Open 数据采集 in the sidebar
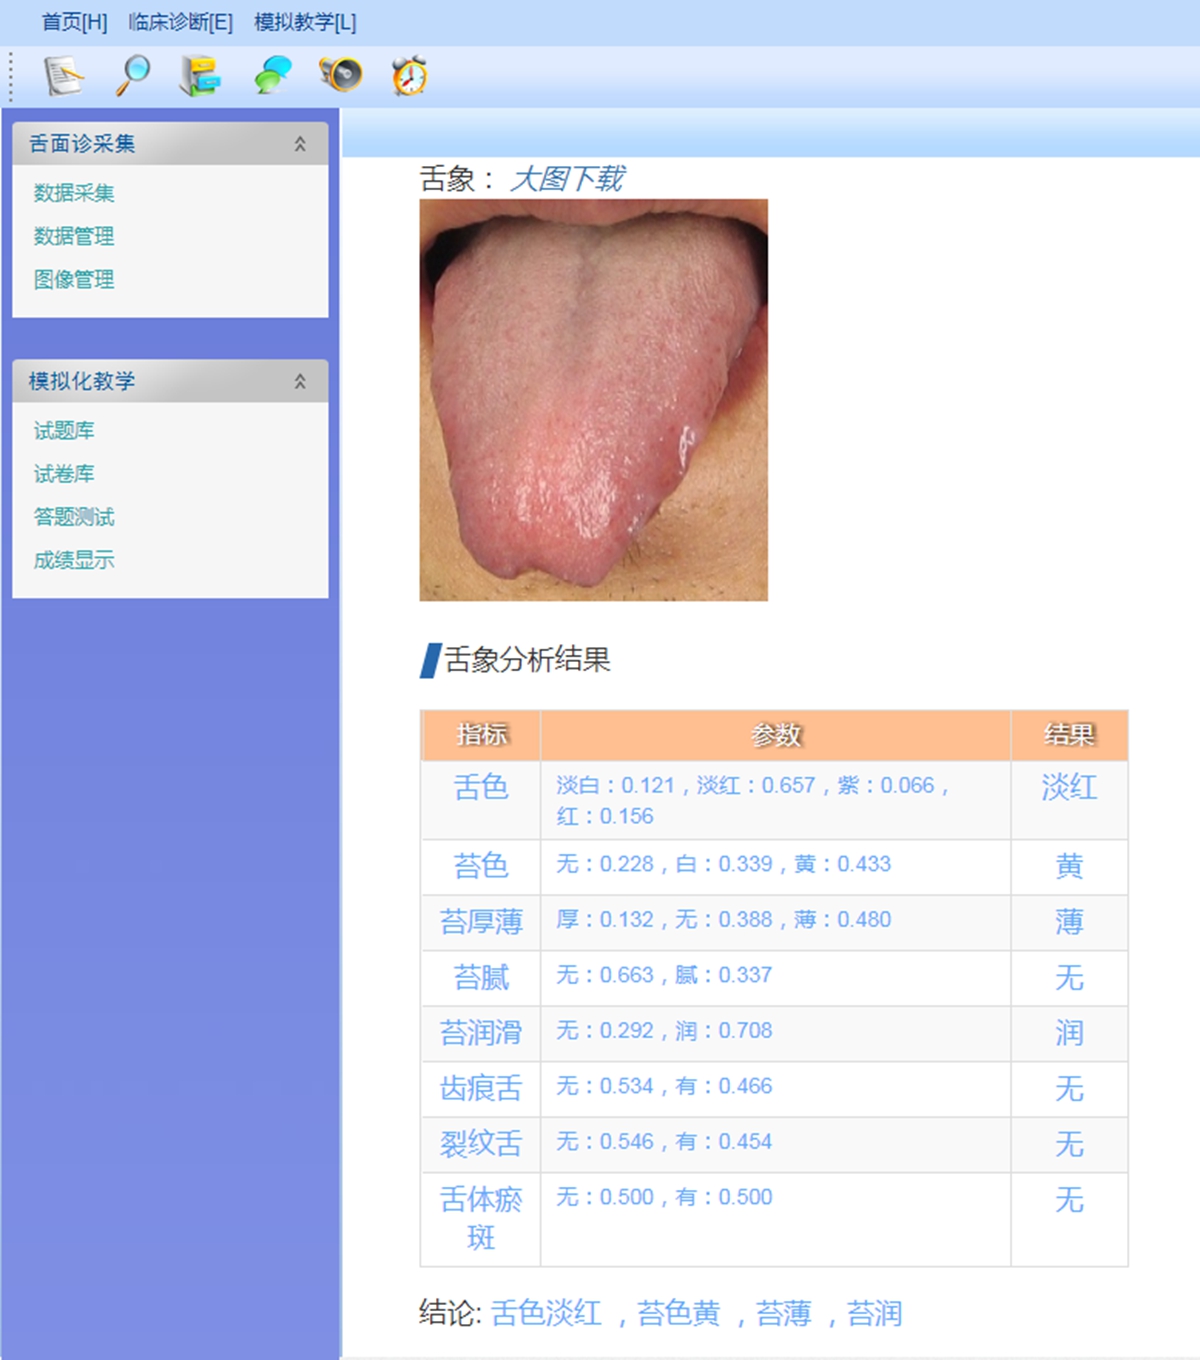Image resolution: width=1200 pixels, height=1360 pixels. pyautogui.click(x=74, y=193)
